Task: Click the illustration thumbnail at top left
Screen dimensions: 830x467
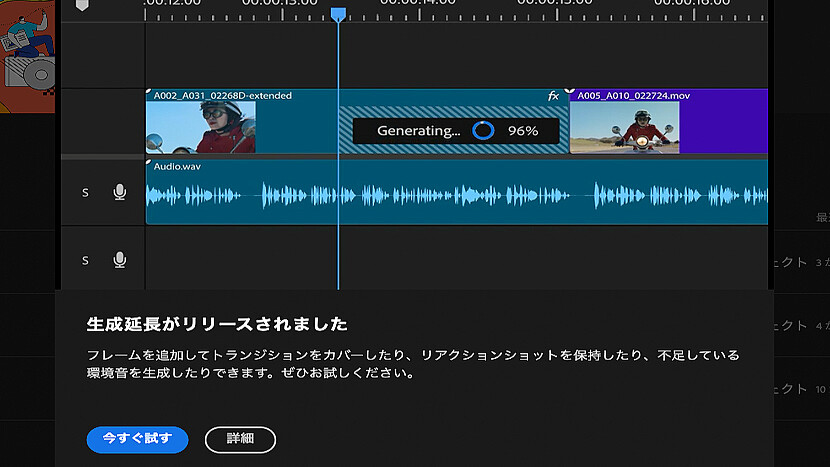Action: [x=27, y=55]
